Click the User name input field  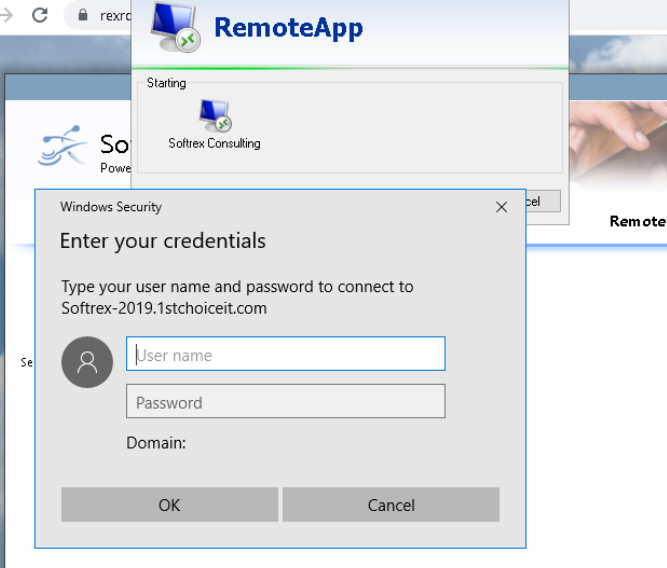click(285, 354)
